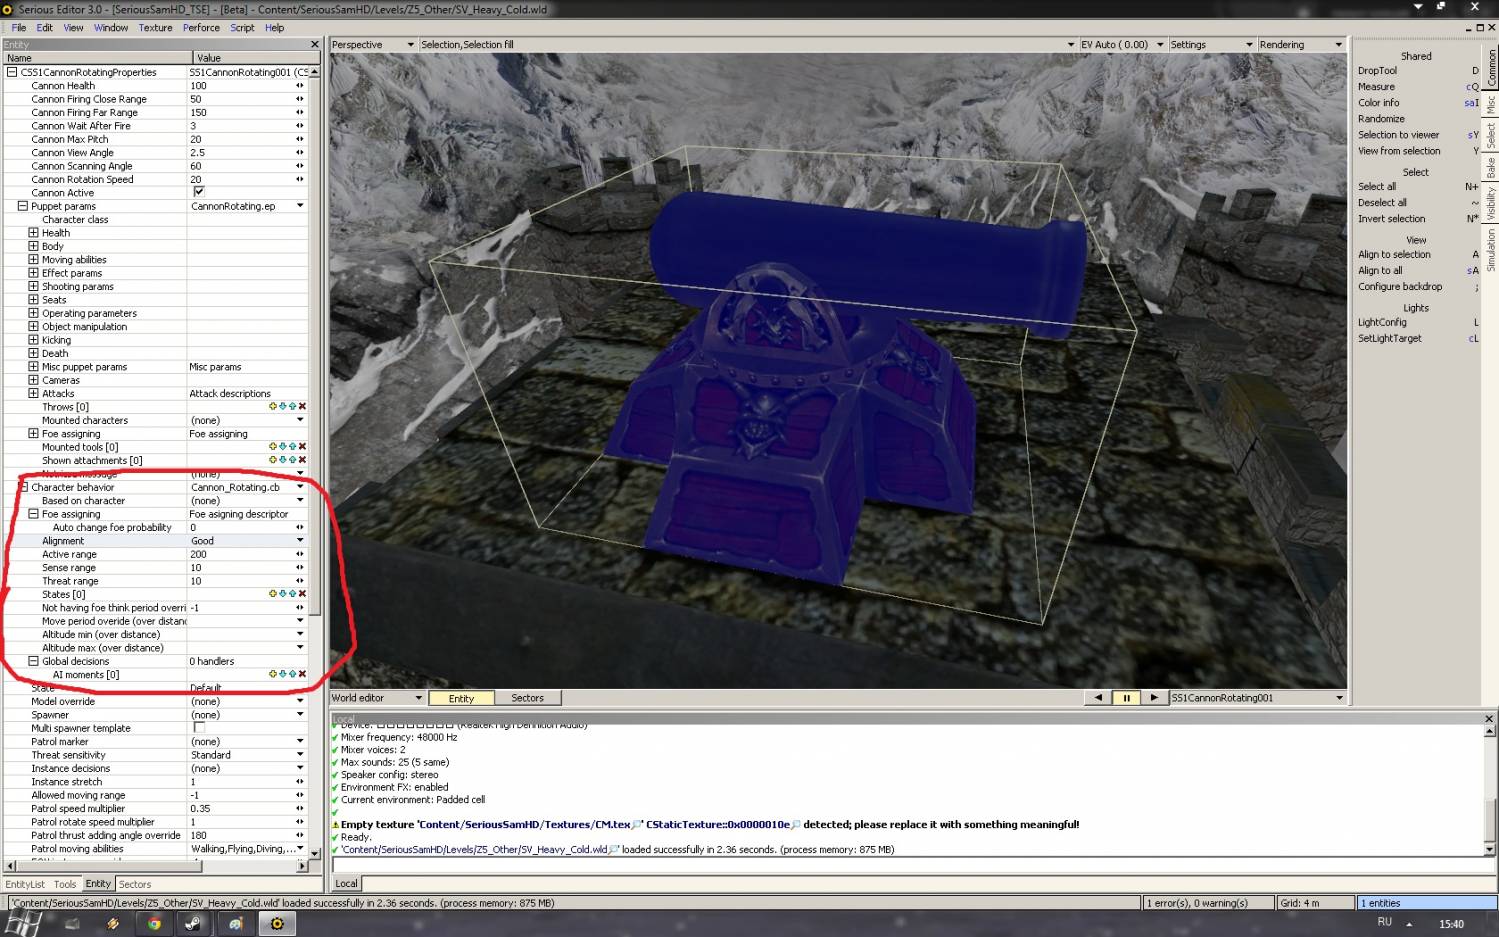Screen dimensions: 1499x937
Task: Click the DropTool command
Action: click(1377, 71)
